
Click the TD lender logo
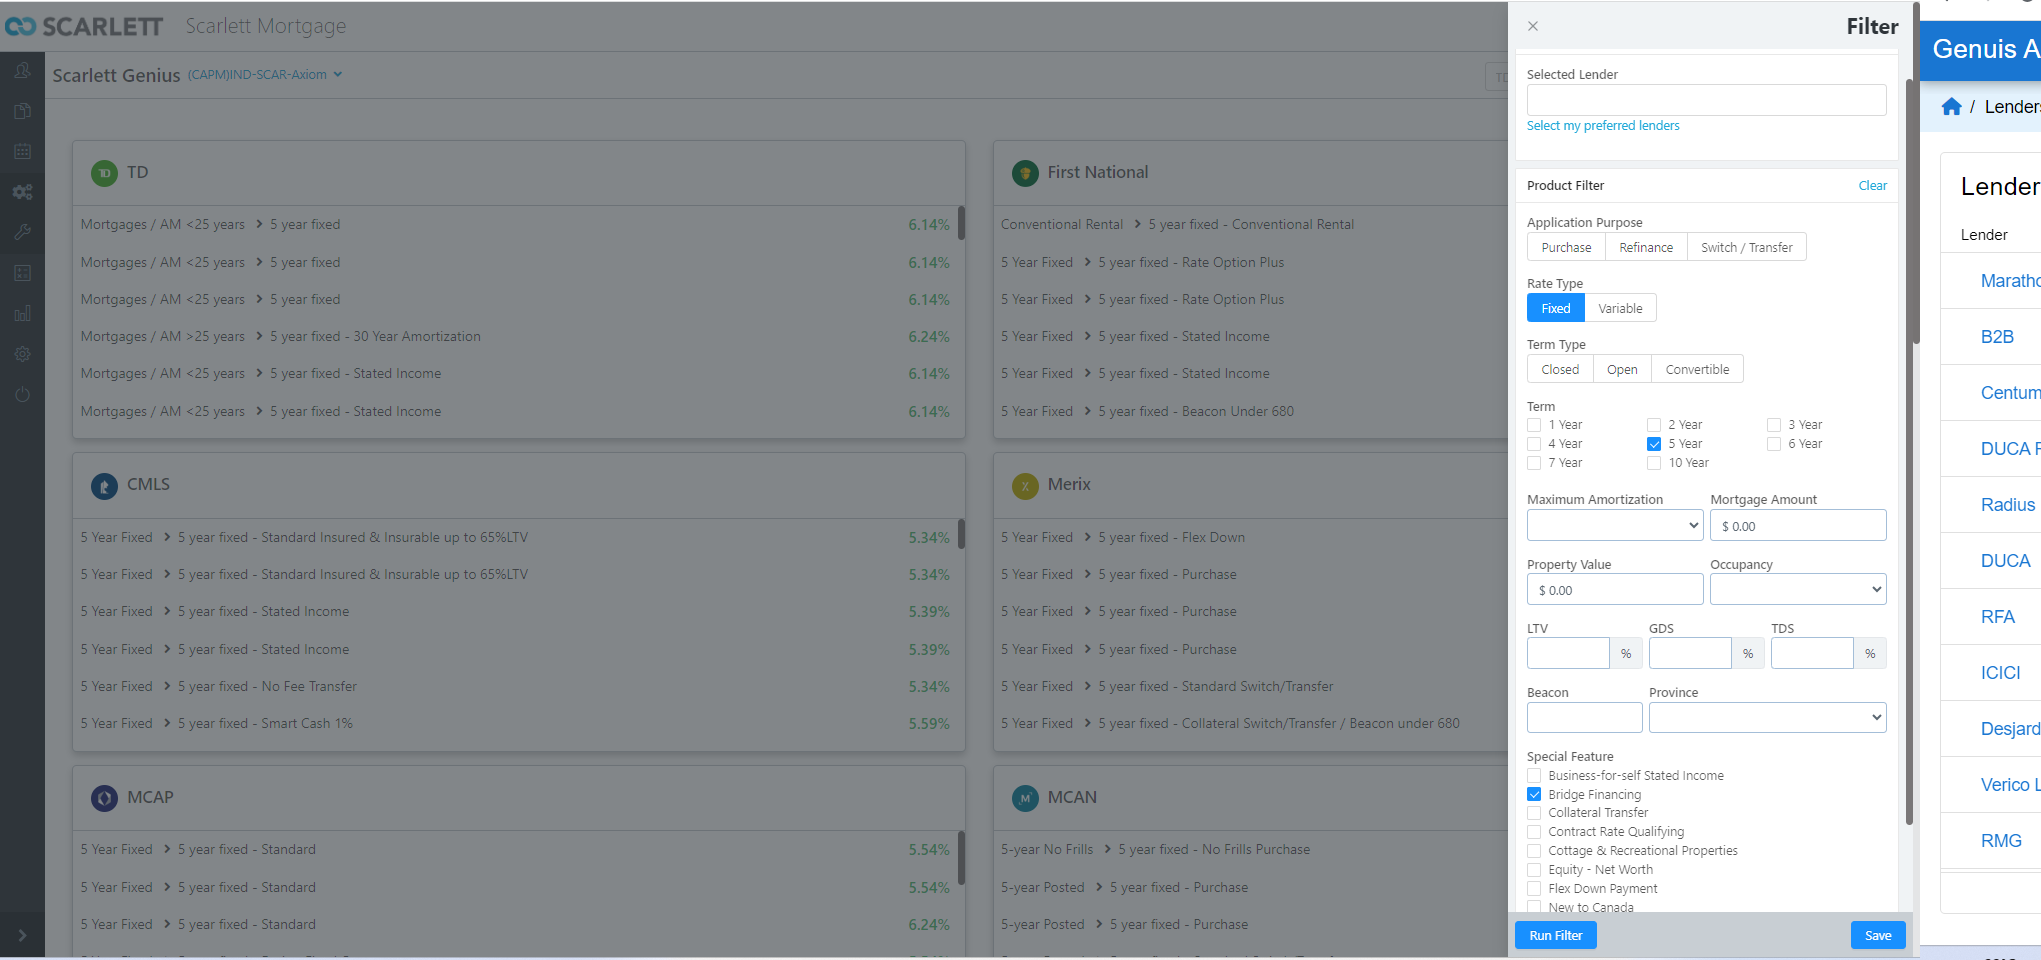click(104, 173)
